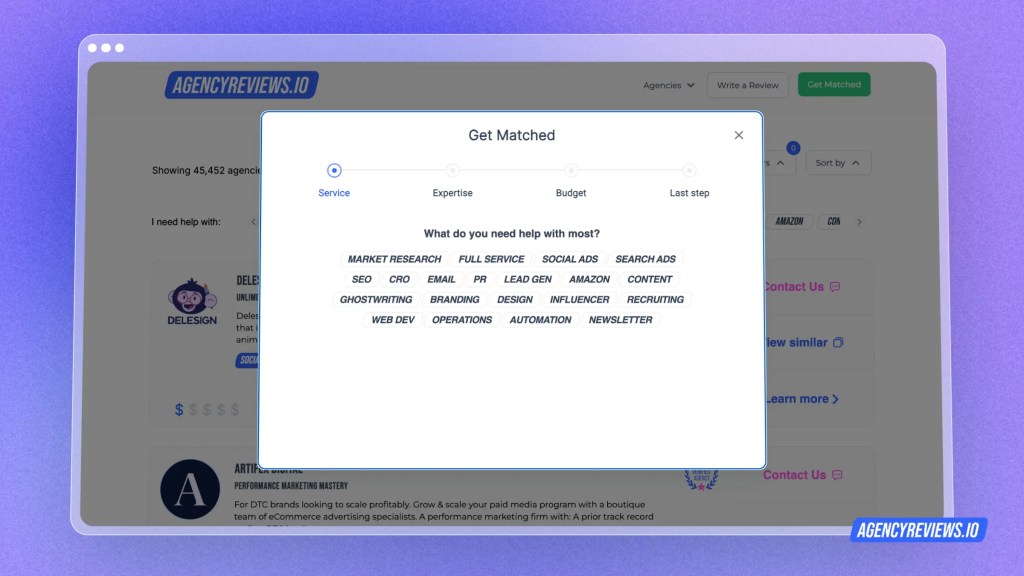Open the Agencies dropdown menu
The image size is (1024, 576).
[x=668, y=85]
